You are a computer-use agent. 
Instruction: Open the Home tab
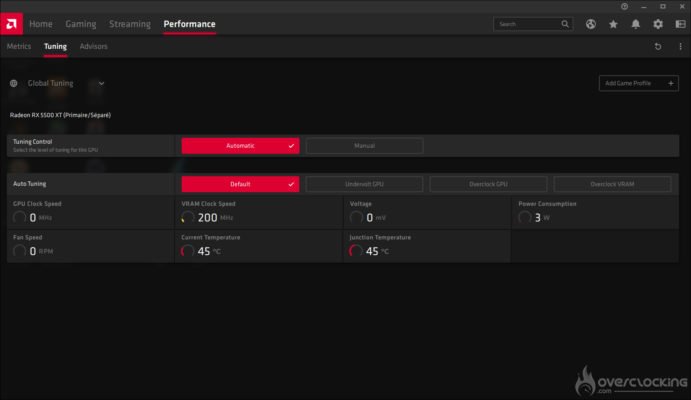[x=41, y=24]
